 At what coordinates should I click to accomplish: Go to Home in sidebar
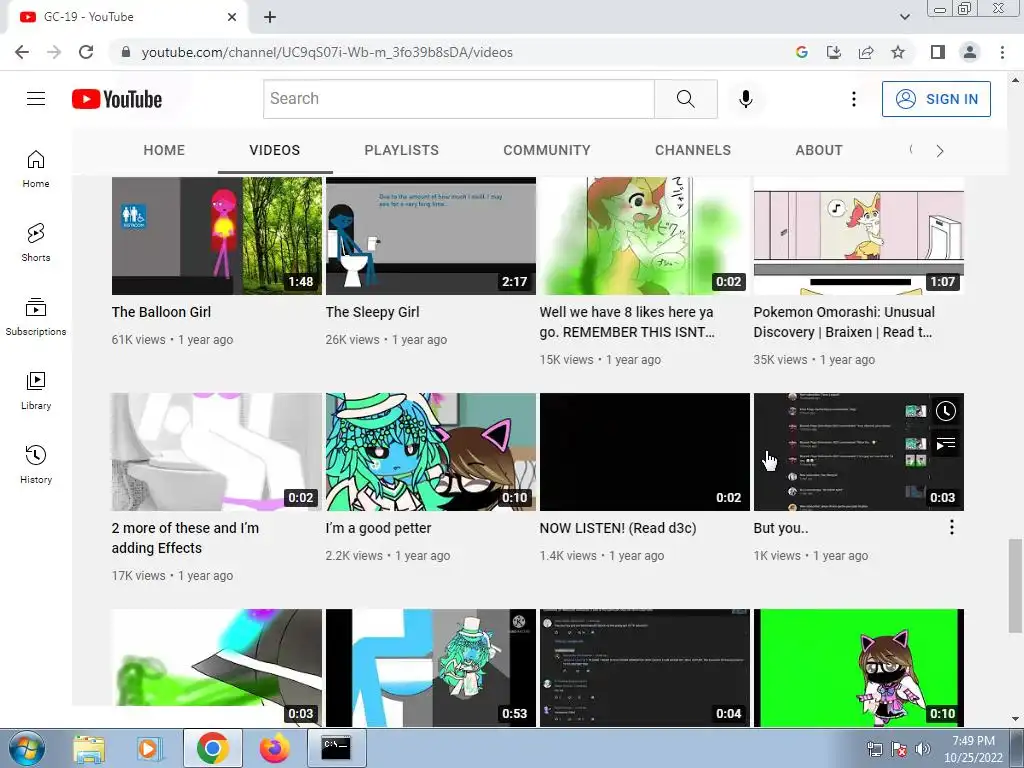pos(36,169)
